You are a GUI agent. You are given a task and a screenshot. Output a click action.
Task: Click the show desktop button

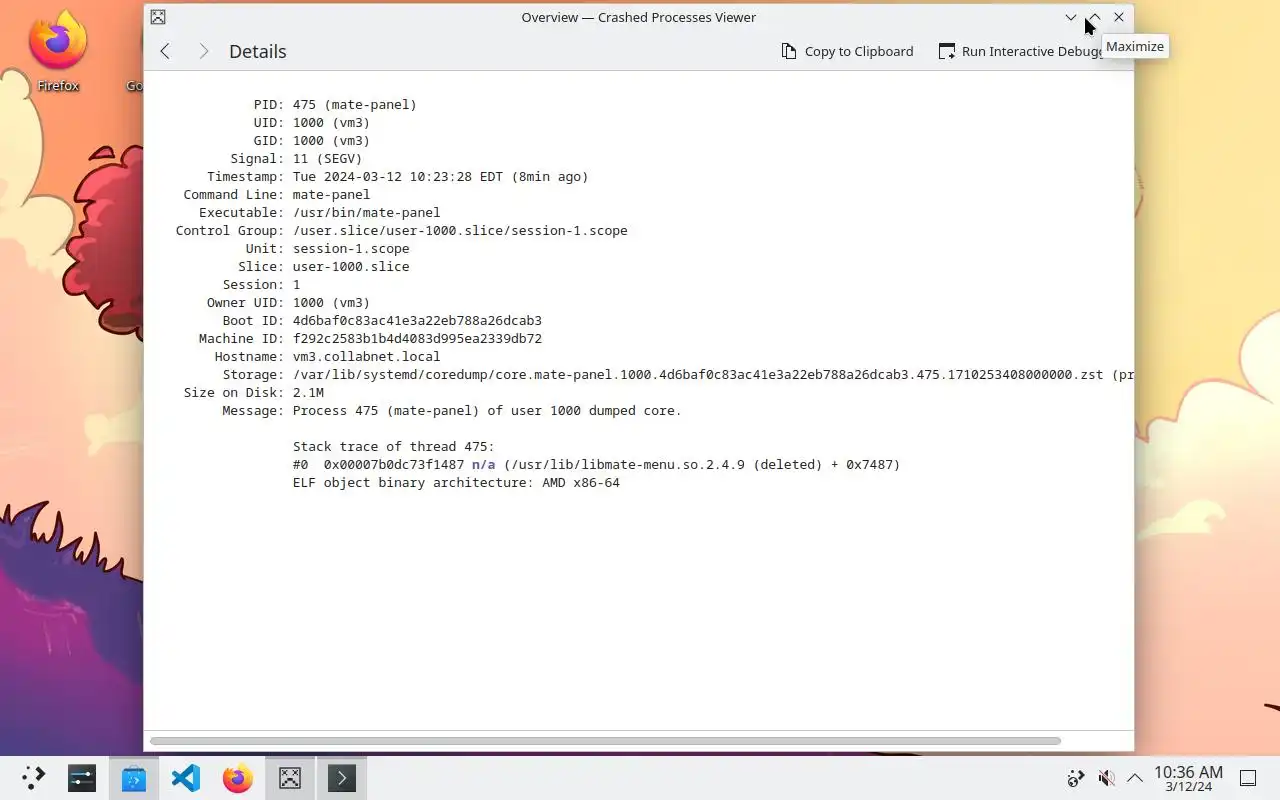(1248, 778)
